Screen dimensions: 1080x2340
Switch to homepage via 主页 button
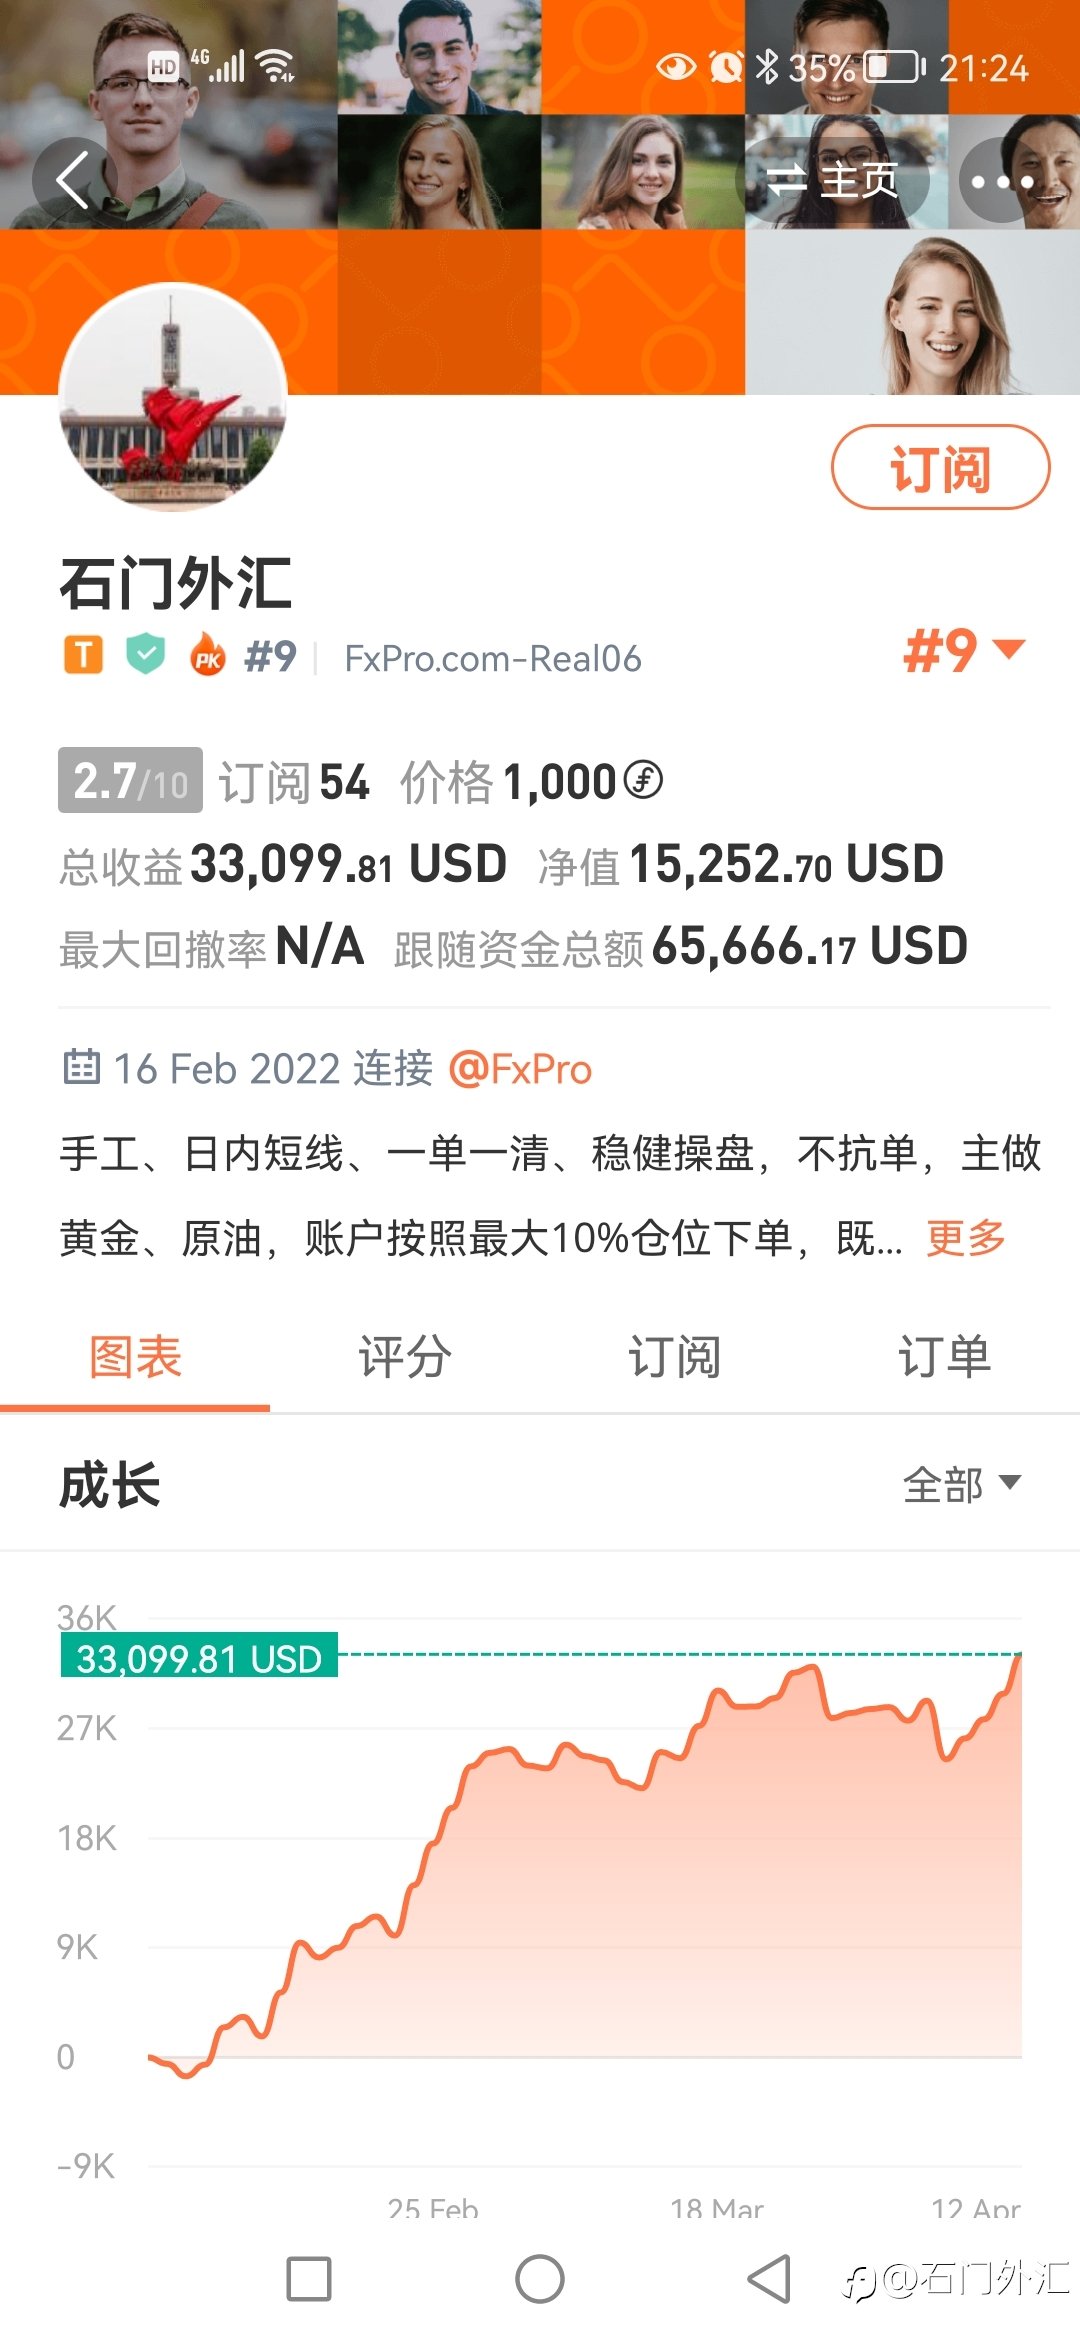(832, 181)
